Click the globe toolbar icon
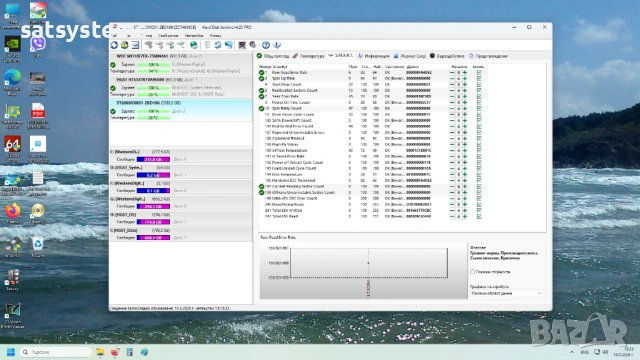 (193, 45)
